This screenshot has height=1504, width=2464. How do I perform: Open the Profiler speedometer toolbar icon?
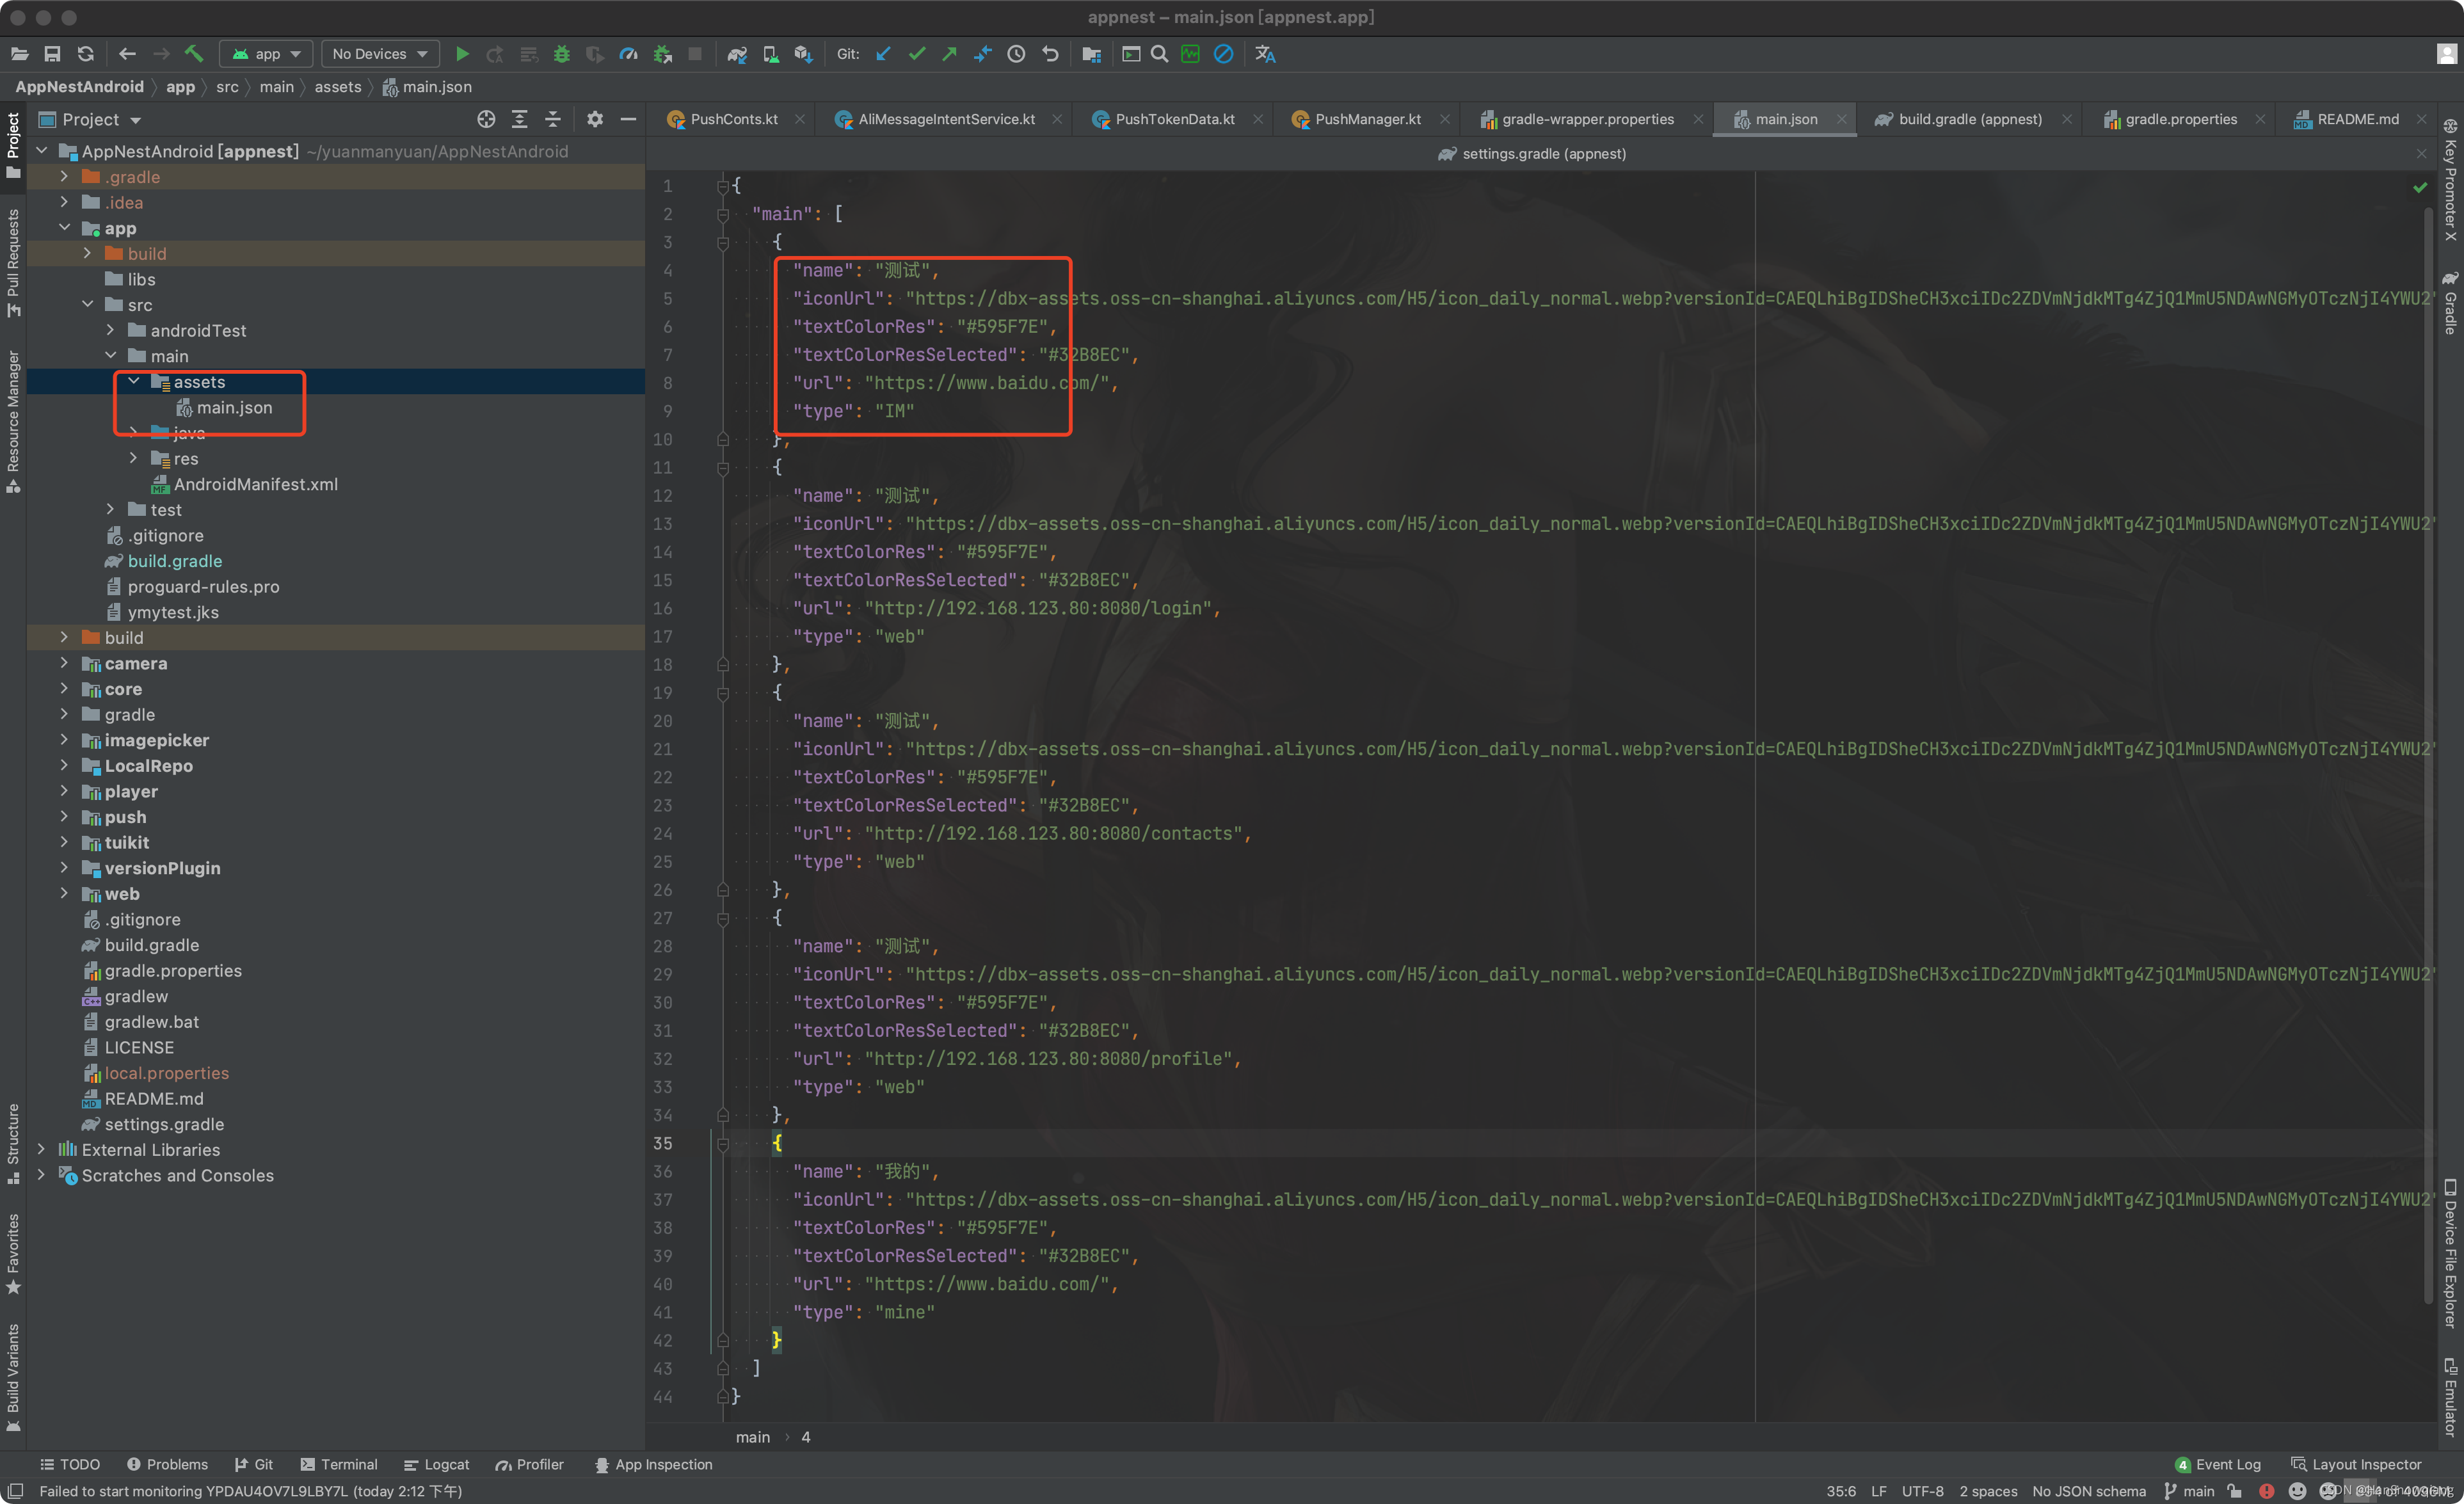tap(628, 54)
